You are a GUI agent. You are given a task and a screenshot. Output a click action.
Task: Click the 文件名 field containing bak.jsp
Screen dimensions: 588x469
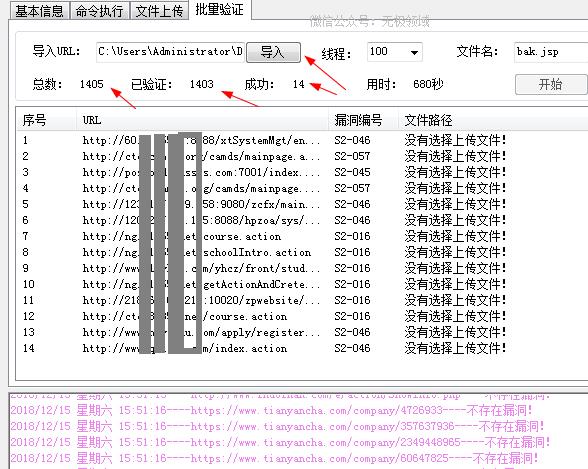tap(551, 52)
